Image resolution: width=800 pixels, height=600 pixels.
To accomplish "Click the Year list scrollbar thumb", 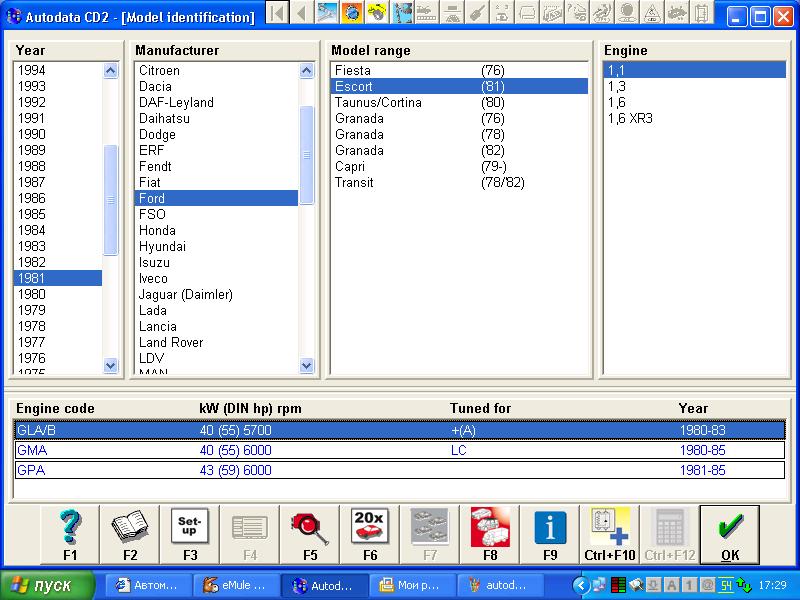I will [x=111, y=200].
